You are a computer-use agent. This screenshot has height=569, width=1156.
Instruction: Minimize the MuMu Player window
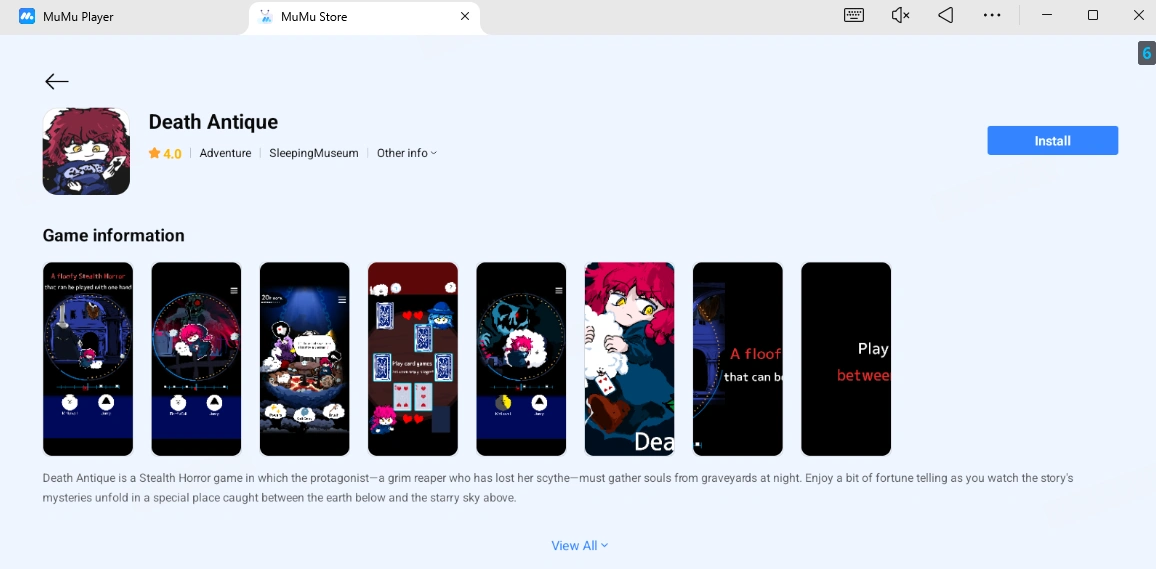[x=1047, y=15]
